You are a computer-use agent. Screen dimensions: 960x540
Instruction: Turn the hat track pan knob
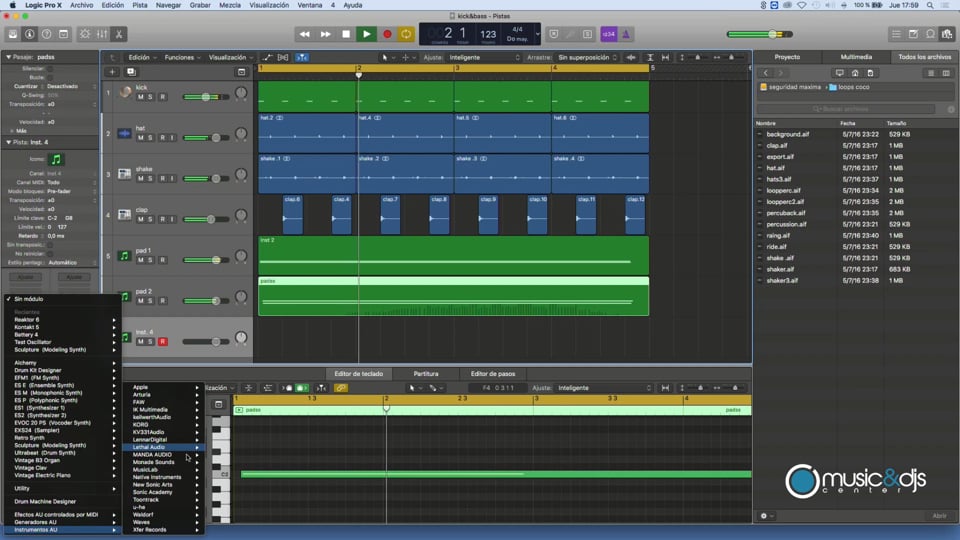[241, 134]
